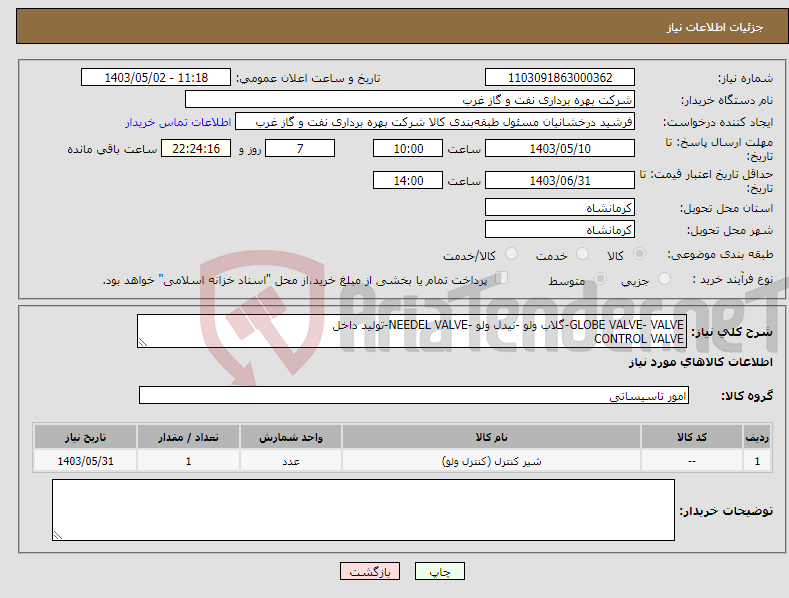Image resolution: width=789 pixels, height=598 pixels.
Task: Select the خدمت radio button
Action: coord(582,254)
